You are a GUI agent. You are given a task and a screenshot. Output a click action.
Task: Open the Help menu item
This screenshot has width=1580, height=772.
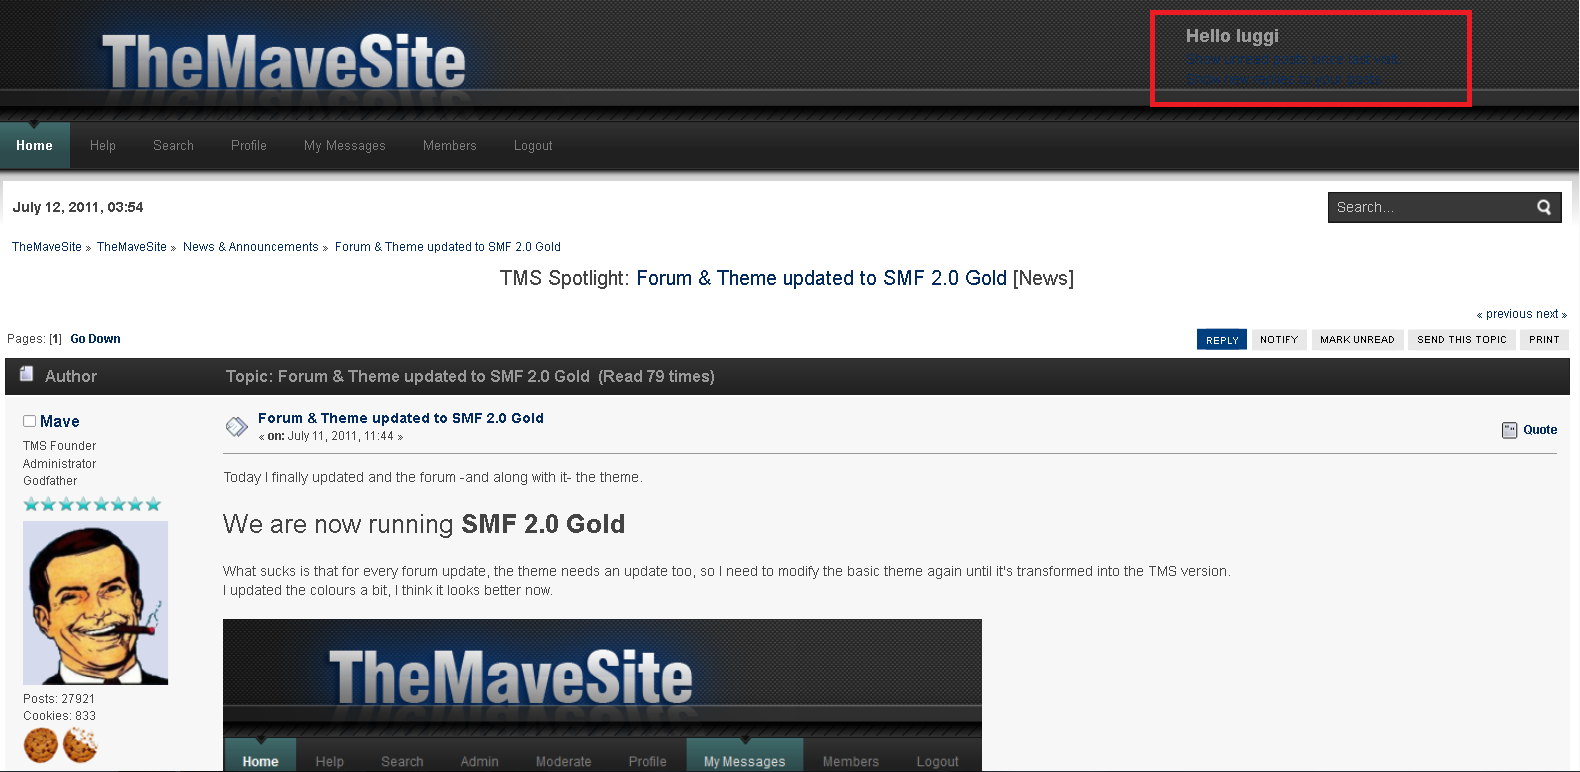[103, 145]
